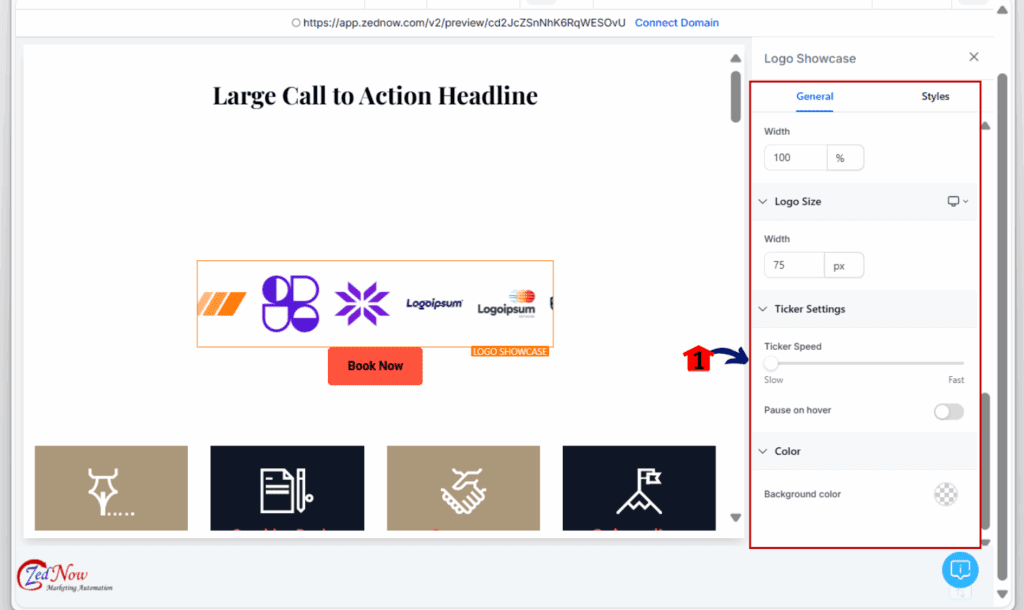Image resolution: width=1024 pixels, height=610 pixels.
Task: Click the ZedNow Marketing Automation logo
Action: click(65, 575)
